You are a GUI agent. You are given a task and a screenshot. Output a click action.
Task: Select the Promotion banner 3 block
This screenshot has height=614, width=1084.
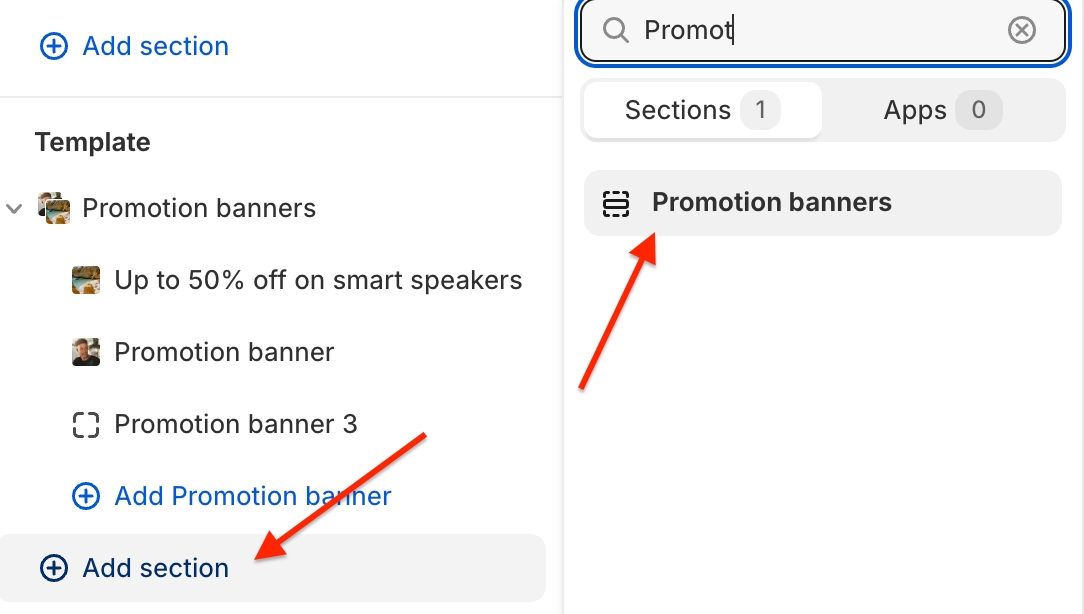pyautogui.click(x=236, y=424)
